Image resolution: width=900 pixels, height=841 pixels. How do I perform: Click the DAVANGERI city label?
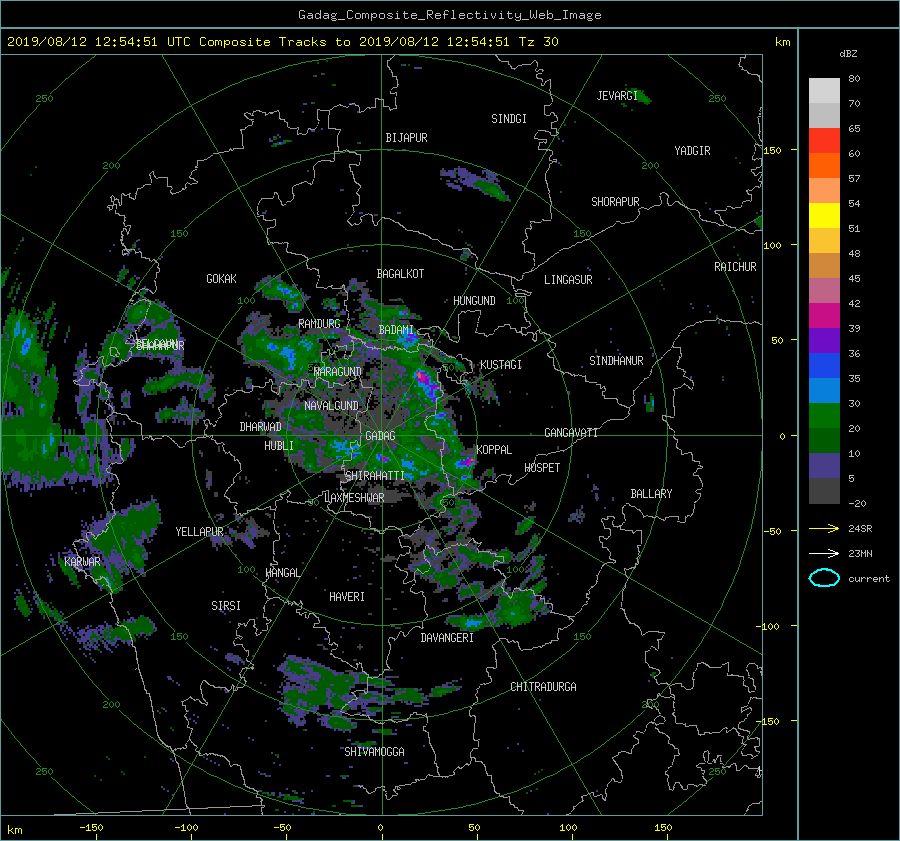(x=447, y=638)
